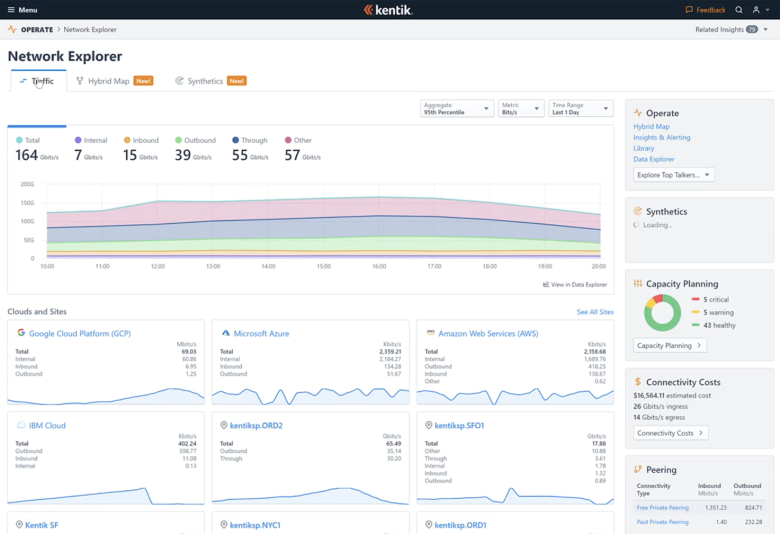Viewport: 780px width, 534px height.
Task: Expand the Explore Top Talkers dropdown
Action: tap(674, 175)
